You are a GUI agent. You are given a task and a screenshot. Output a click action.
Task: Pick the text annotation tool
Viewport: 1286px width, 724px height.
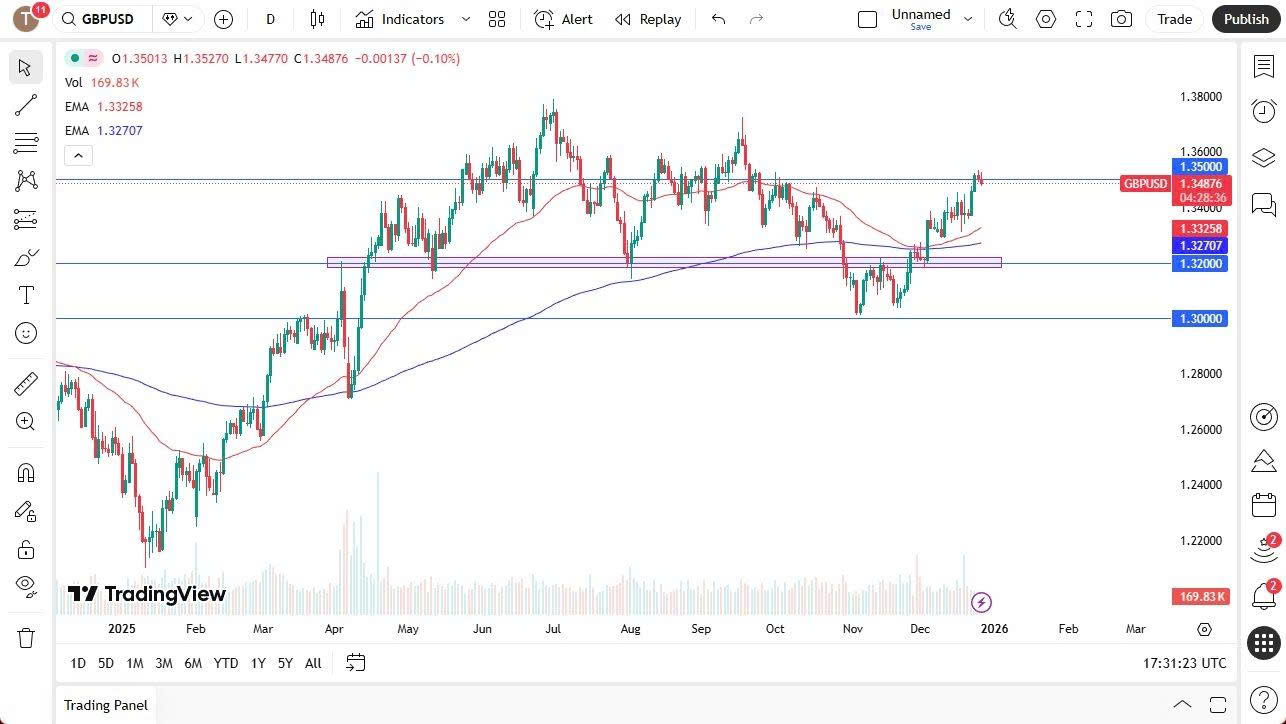tap(25, 295)
